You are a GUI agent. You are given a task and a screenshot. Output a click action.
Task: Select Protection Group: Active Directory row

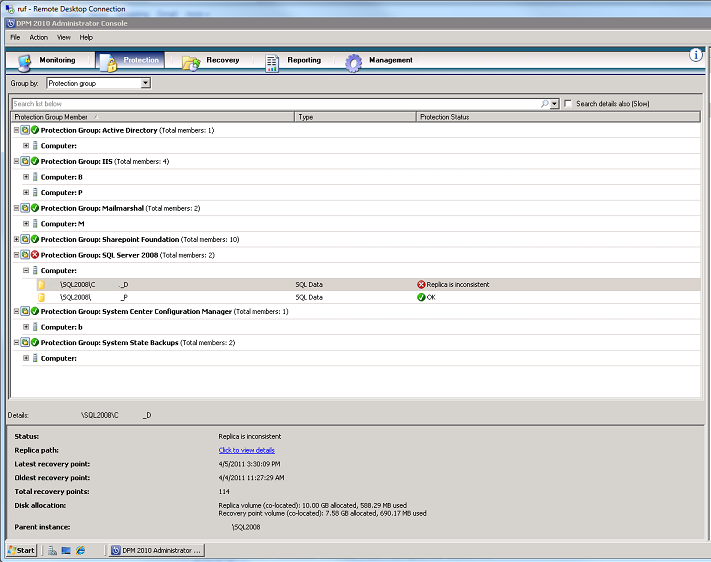point(356,130)
